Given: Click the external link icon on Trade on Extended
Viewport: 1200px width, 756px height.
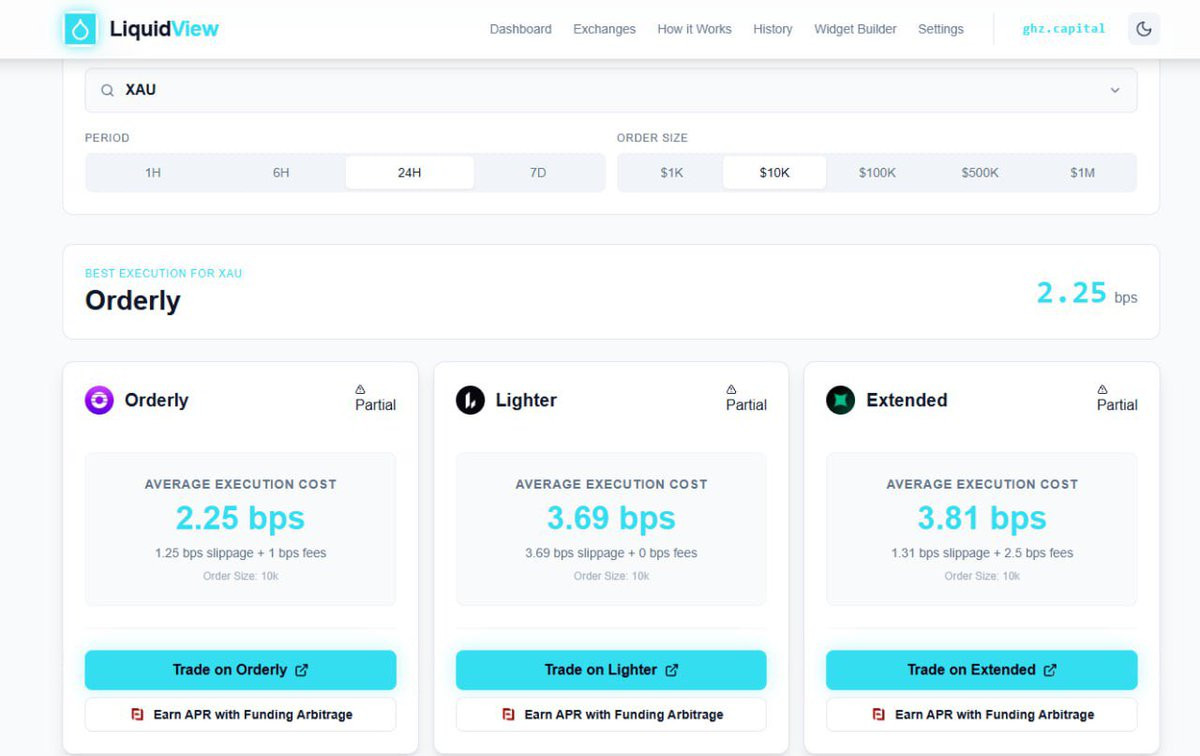Looking at the screenshot, I should click(x=1050, y=670).
